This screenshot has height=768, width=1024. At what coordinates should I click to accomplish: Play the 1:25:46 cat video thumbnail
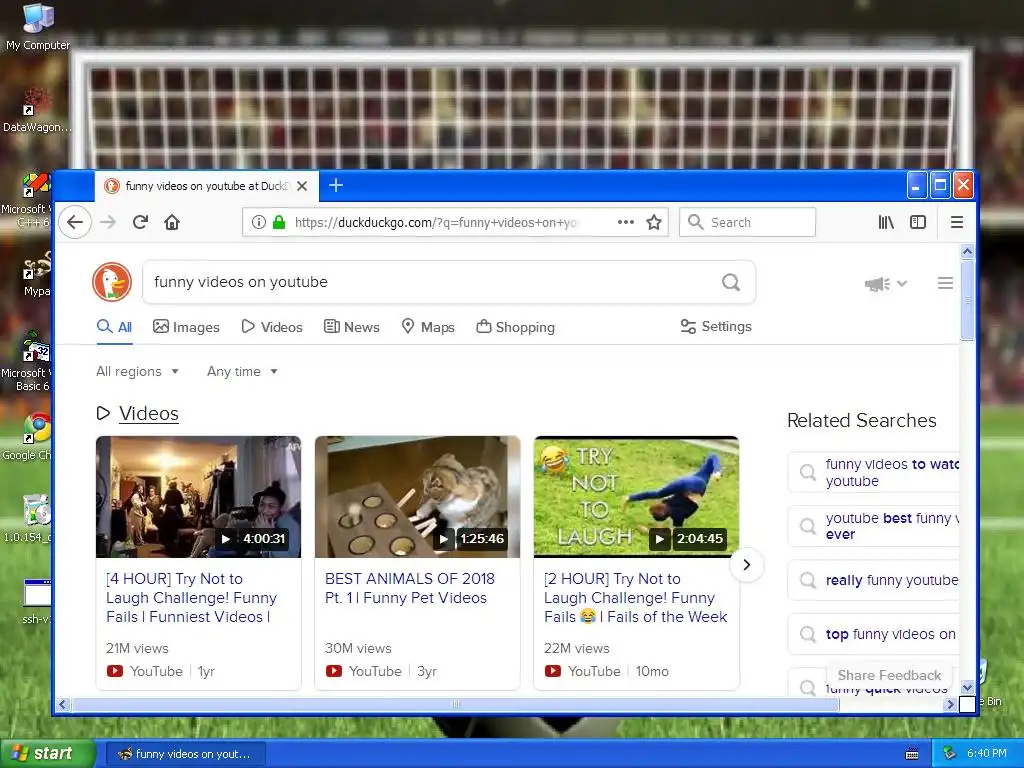[417, 497]
